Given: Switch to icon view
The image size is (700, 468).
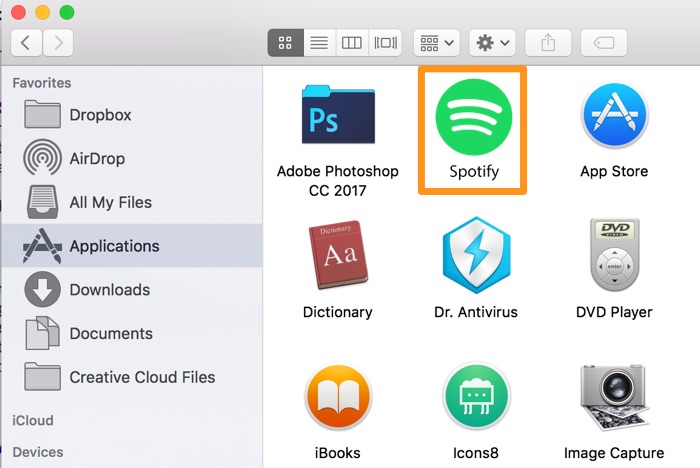Looking at the screenshot, I should pos(285,43).
